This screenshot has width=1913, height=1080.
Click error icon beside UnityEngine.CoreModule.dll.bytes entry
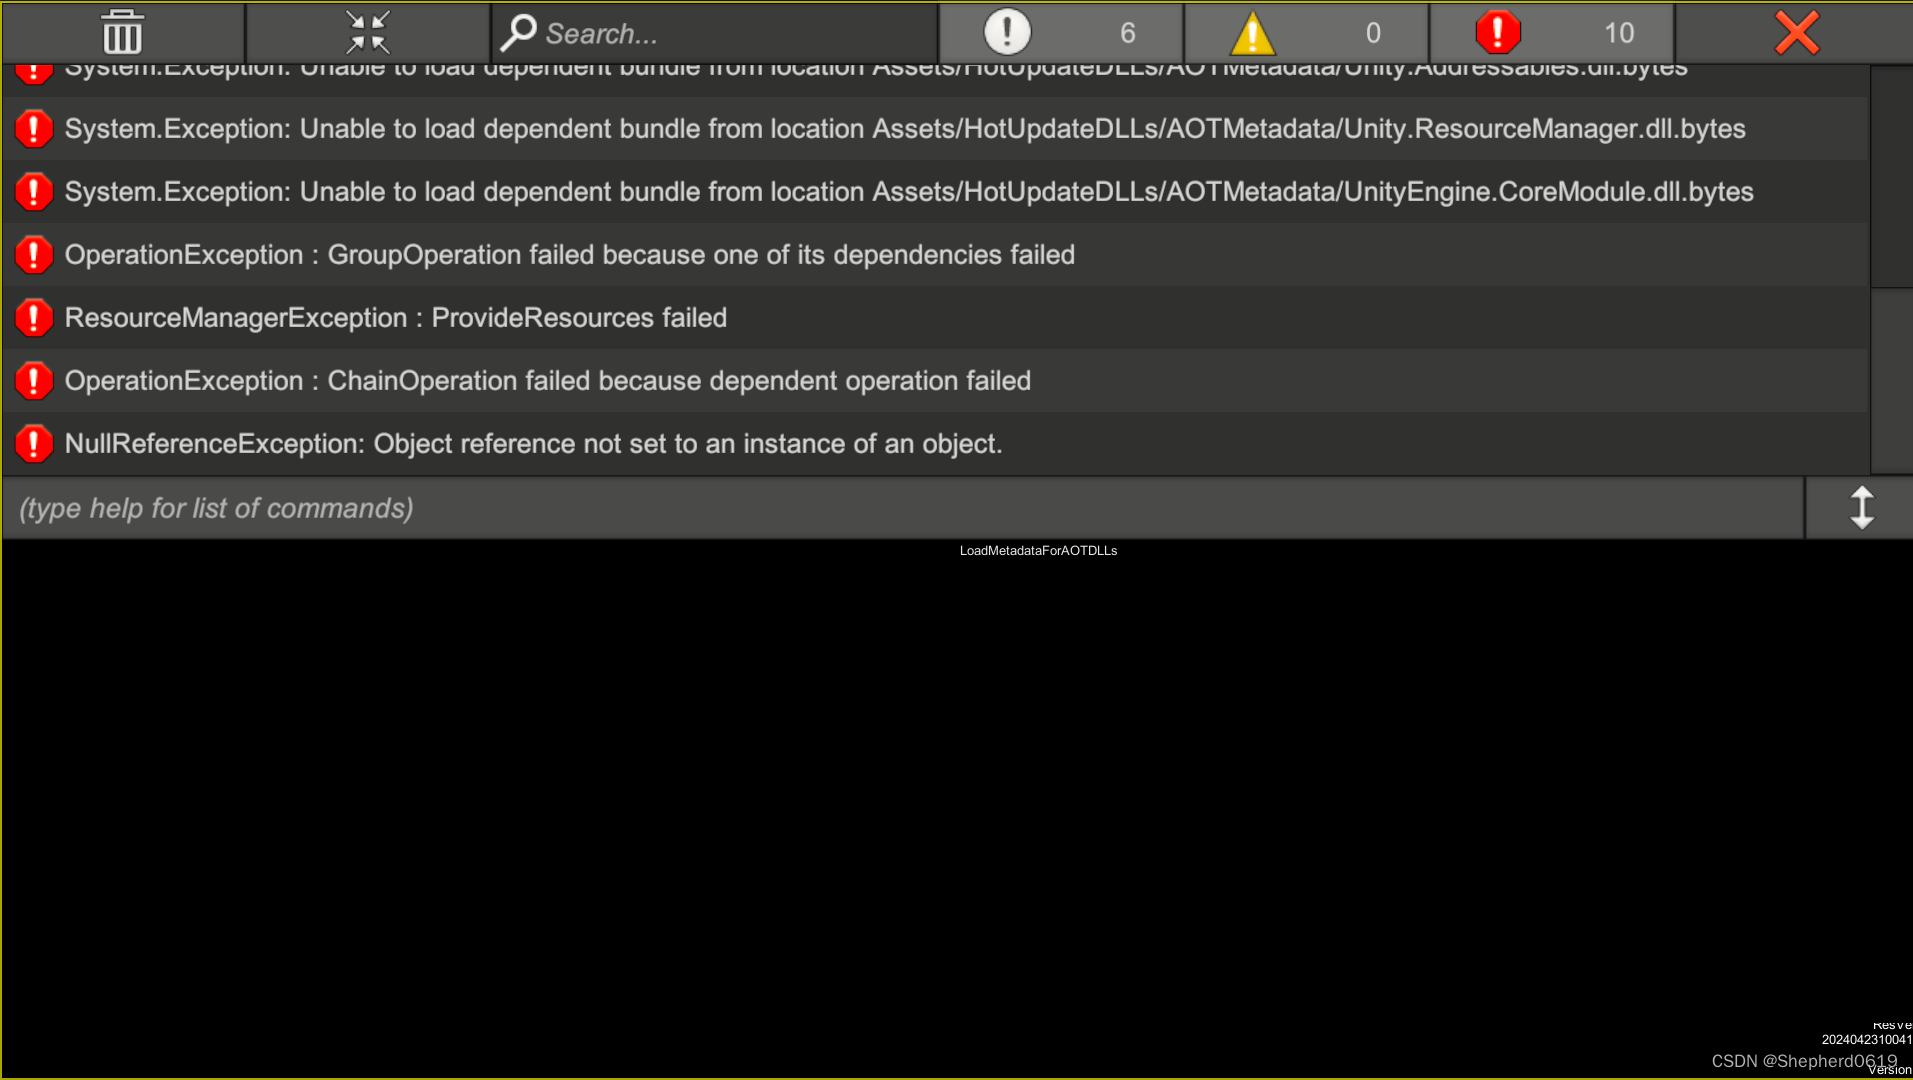coord(34,192)
